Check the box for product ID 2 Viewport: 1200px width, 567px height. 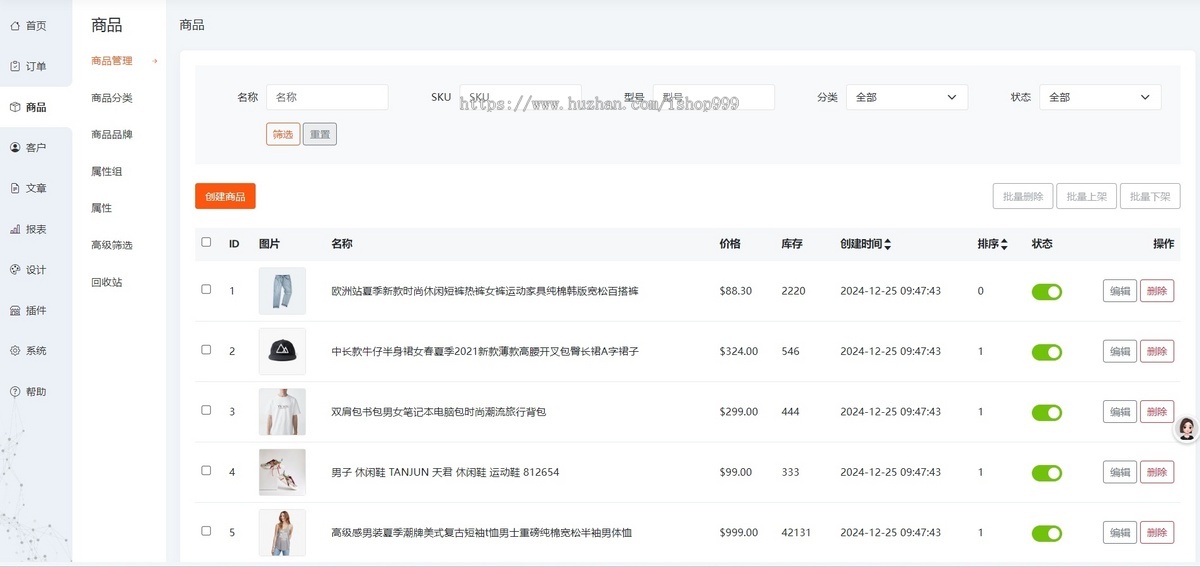tap(206, 350)
